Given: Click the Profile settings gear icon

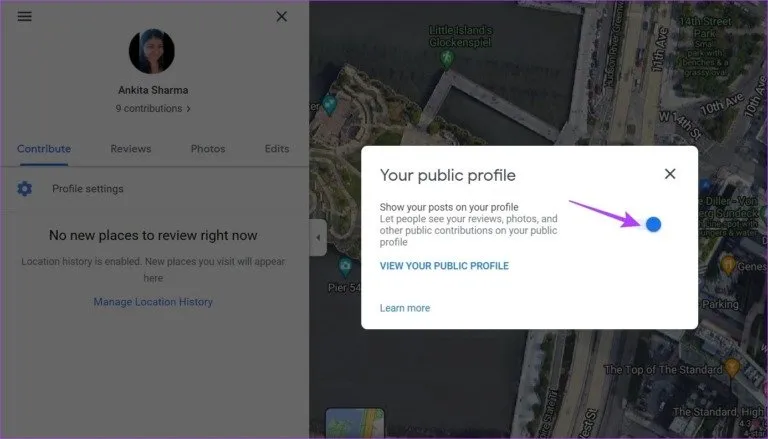Looking at the screenshot, I should point(24,189).
